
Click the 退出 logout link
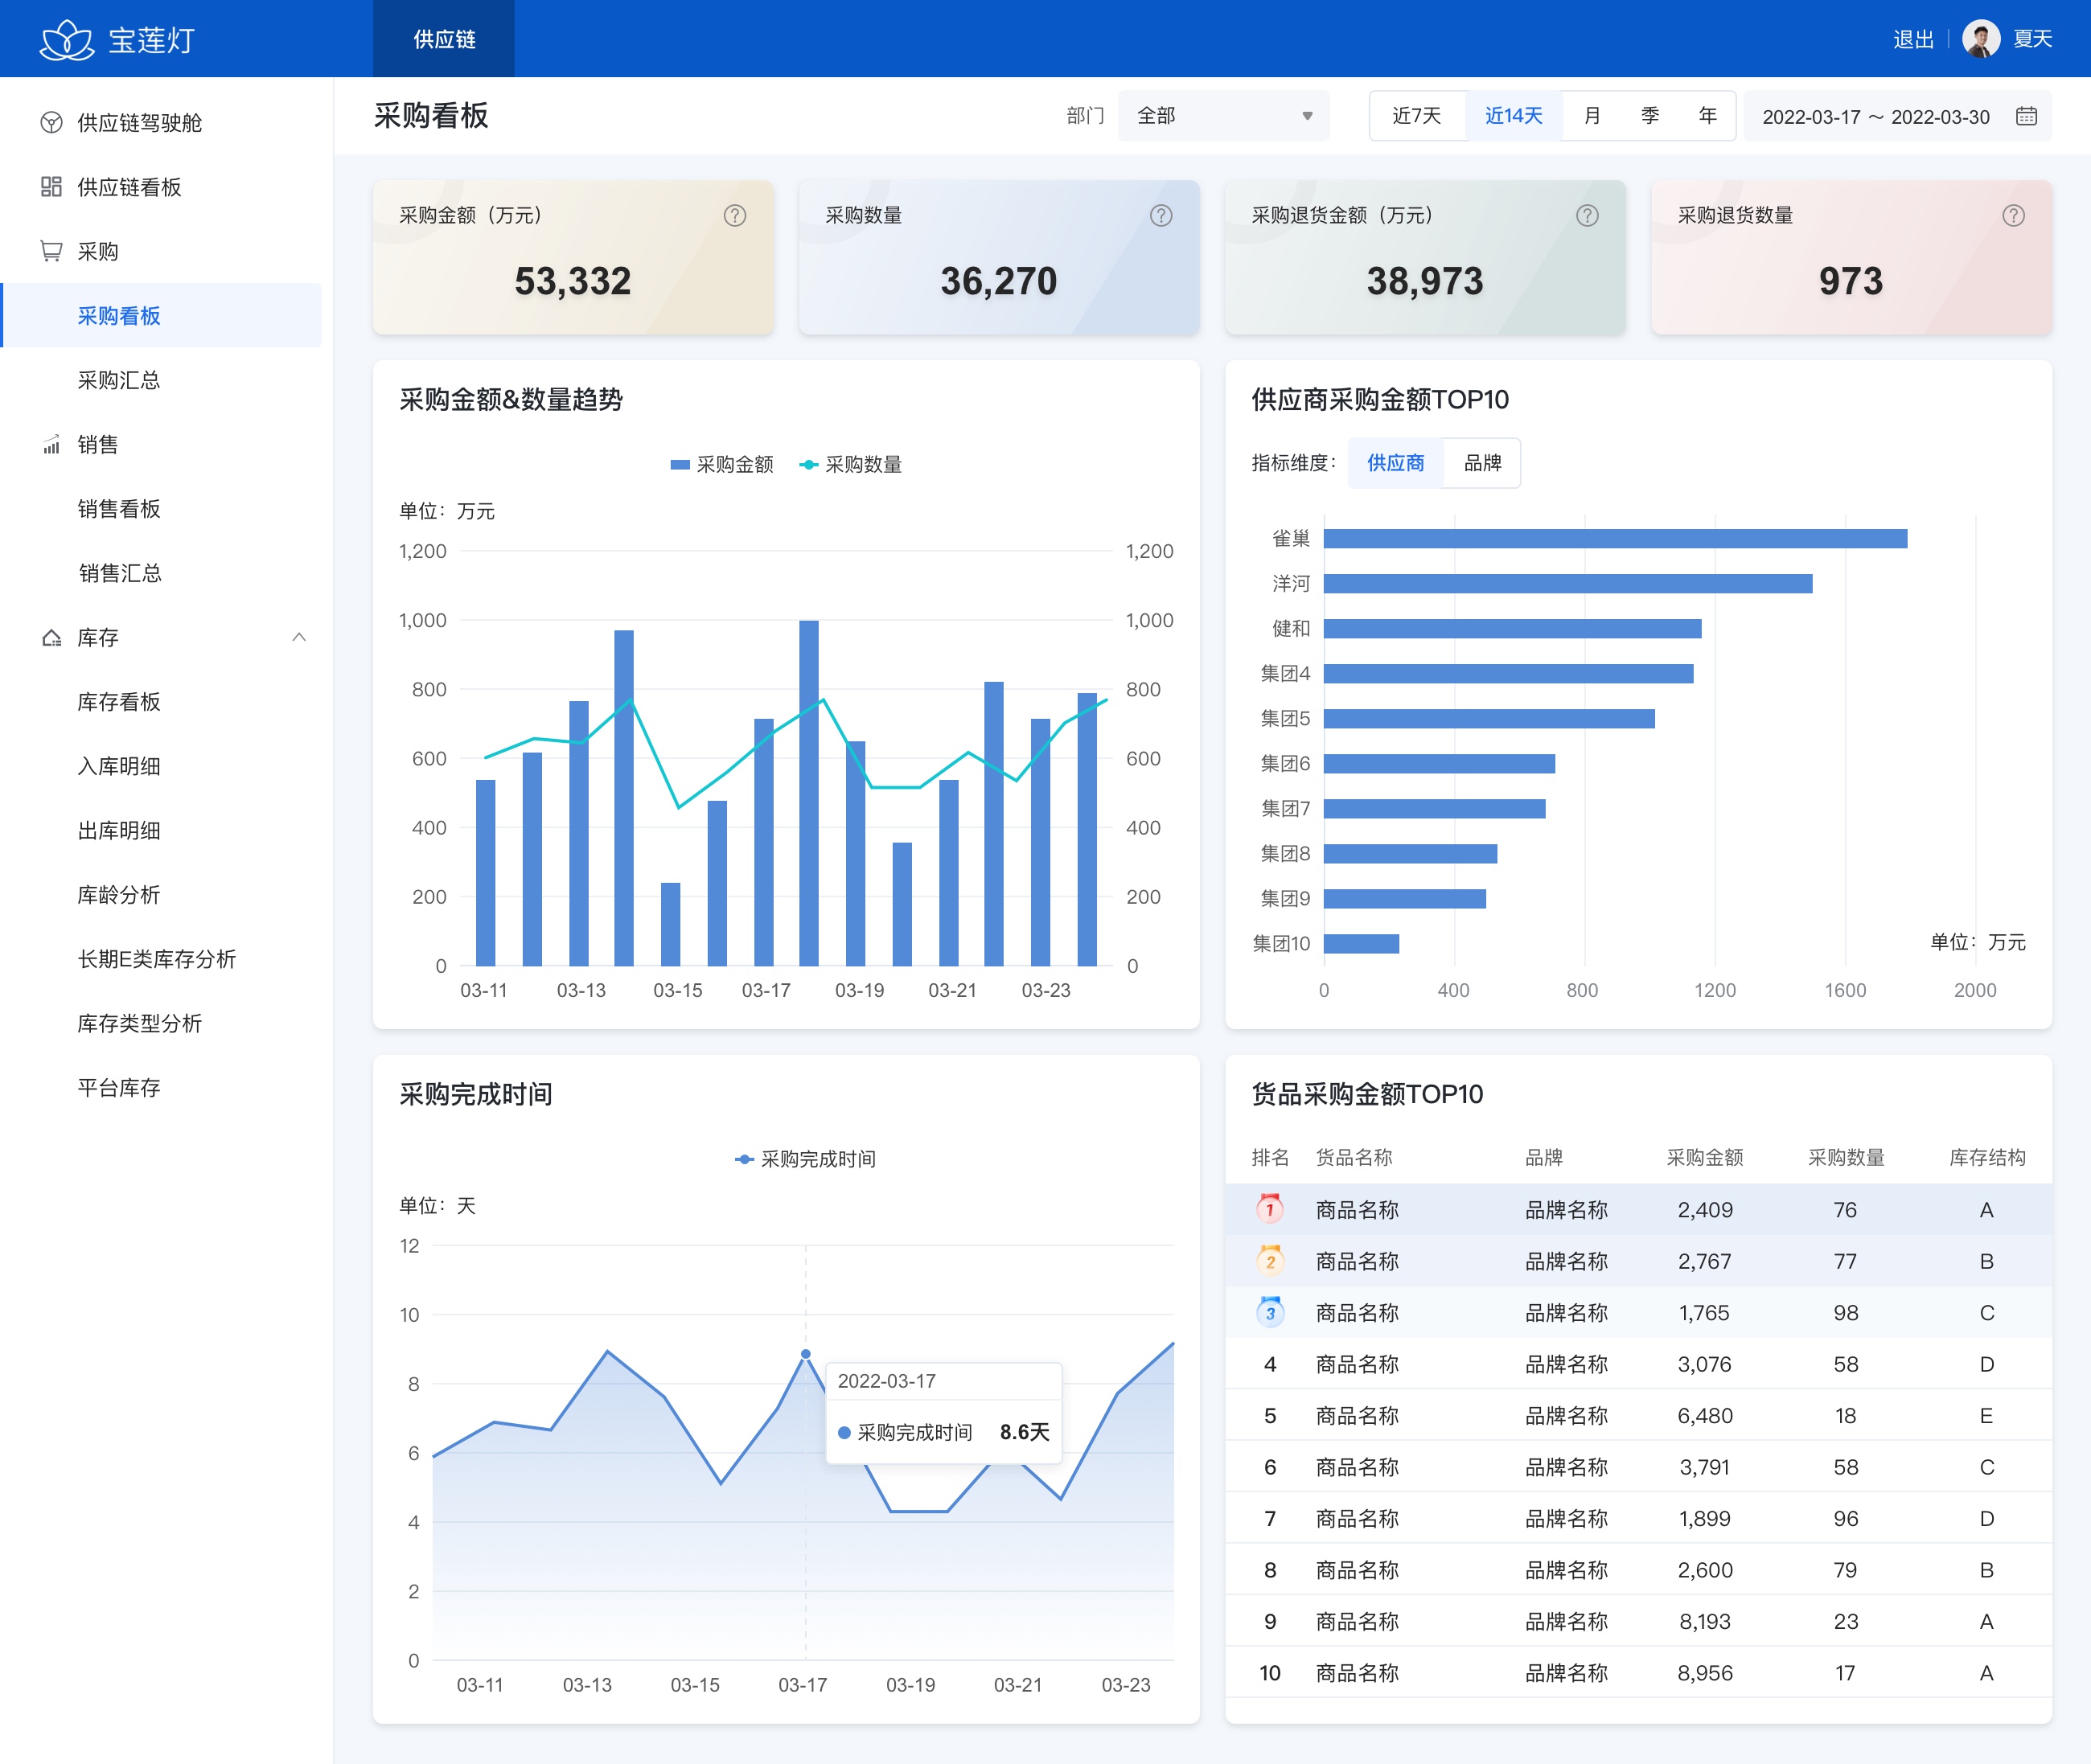(1913, 39)
